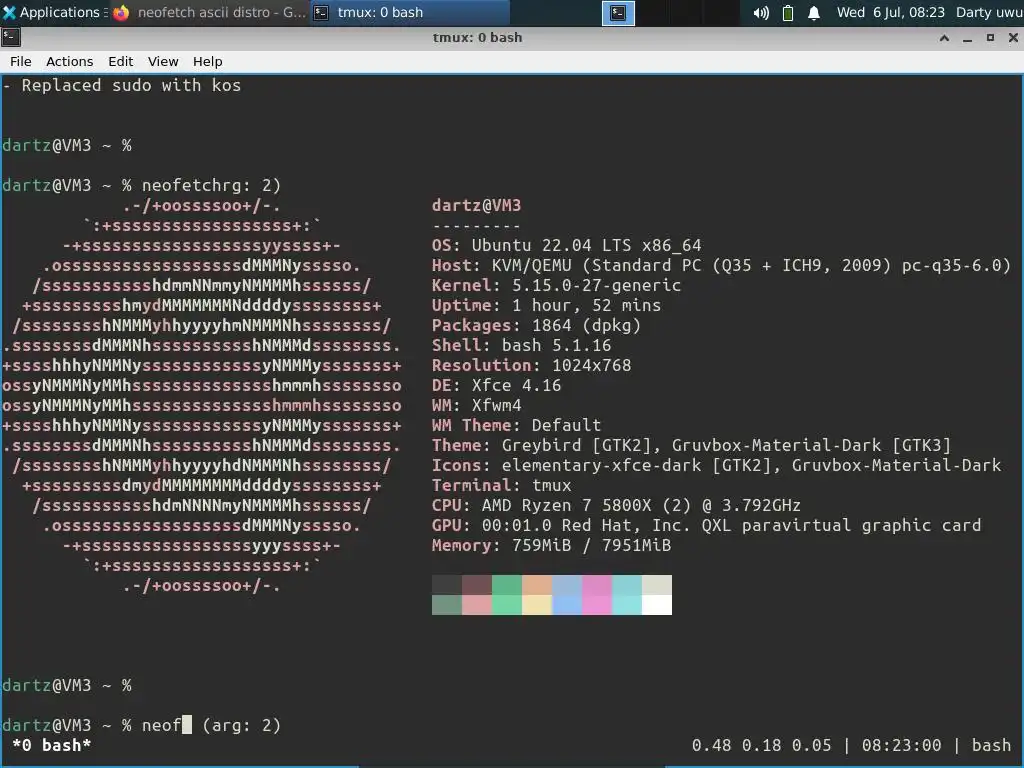The image size is (1024, 768).
Task: Open the clock showing Wed 6 Jul, 08:23
Action: [x=891, y=12]
